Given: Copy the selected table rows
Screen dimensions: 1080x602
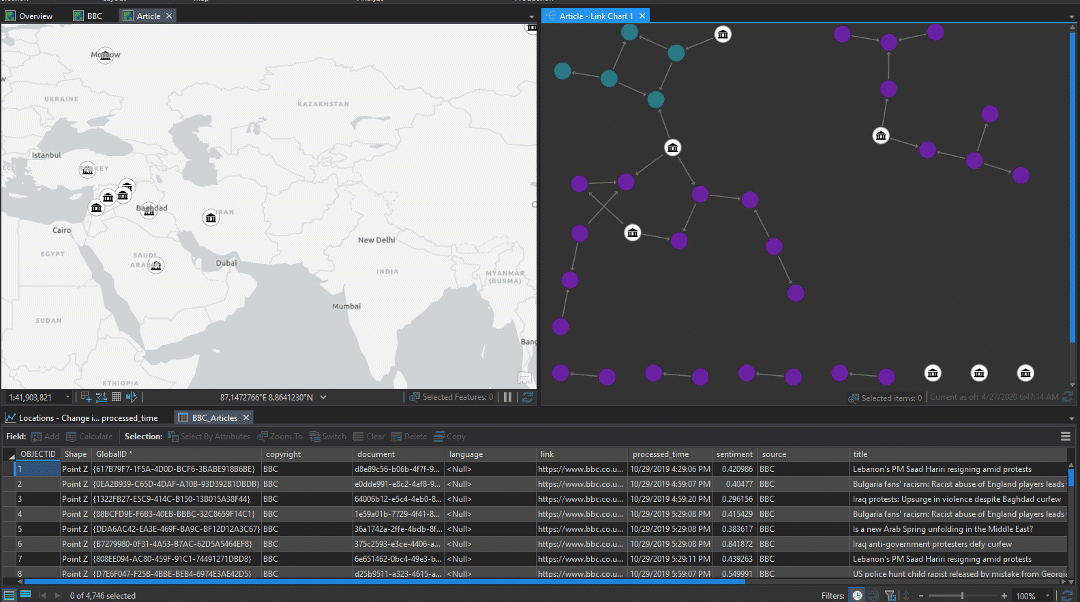Looking at the screenshot, I should tap(450, 437).
